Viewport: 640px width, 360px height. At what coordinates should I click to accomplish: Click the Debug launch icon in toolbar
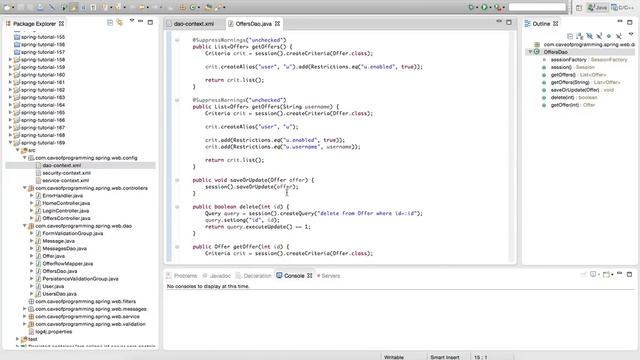(472, 7)
